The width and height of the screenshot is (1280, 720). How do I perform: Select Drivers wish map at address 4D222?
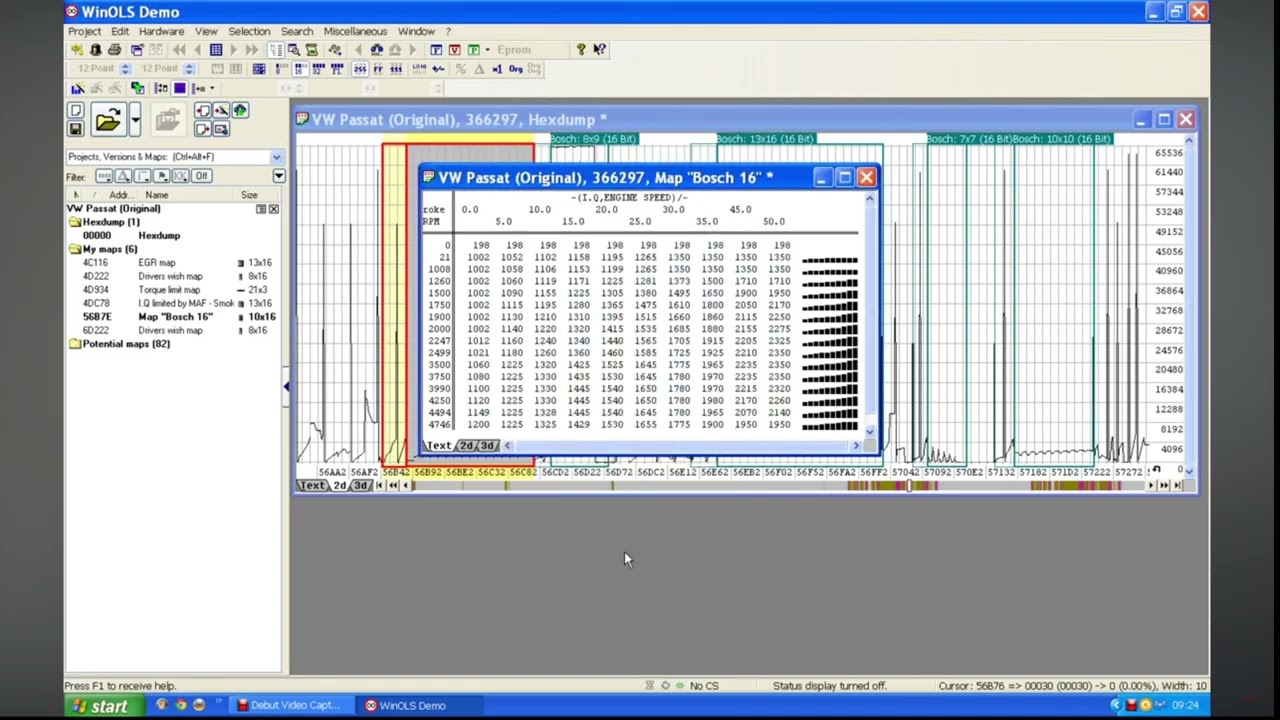click(x=176, y=276)
